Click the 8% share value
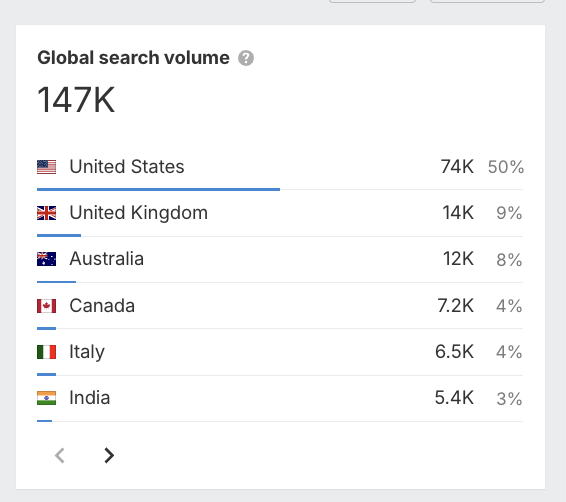 pyautogui.click(x=509, y=260)
